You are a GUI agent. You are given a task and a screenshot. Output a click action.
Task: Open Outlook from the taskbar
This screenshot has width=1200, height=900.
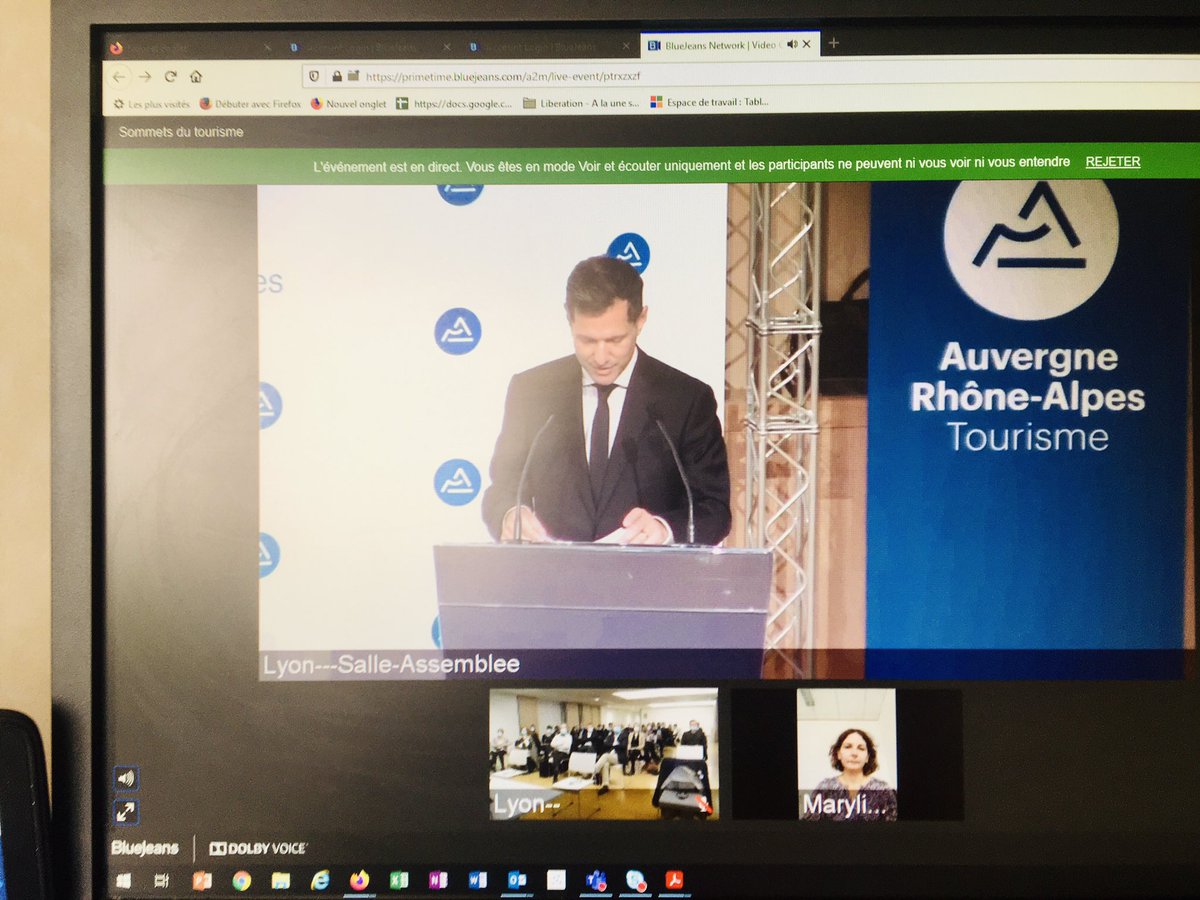pyautogui.click(x=516, y=880)
